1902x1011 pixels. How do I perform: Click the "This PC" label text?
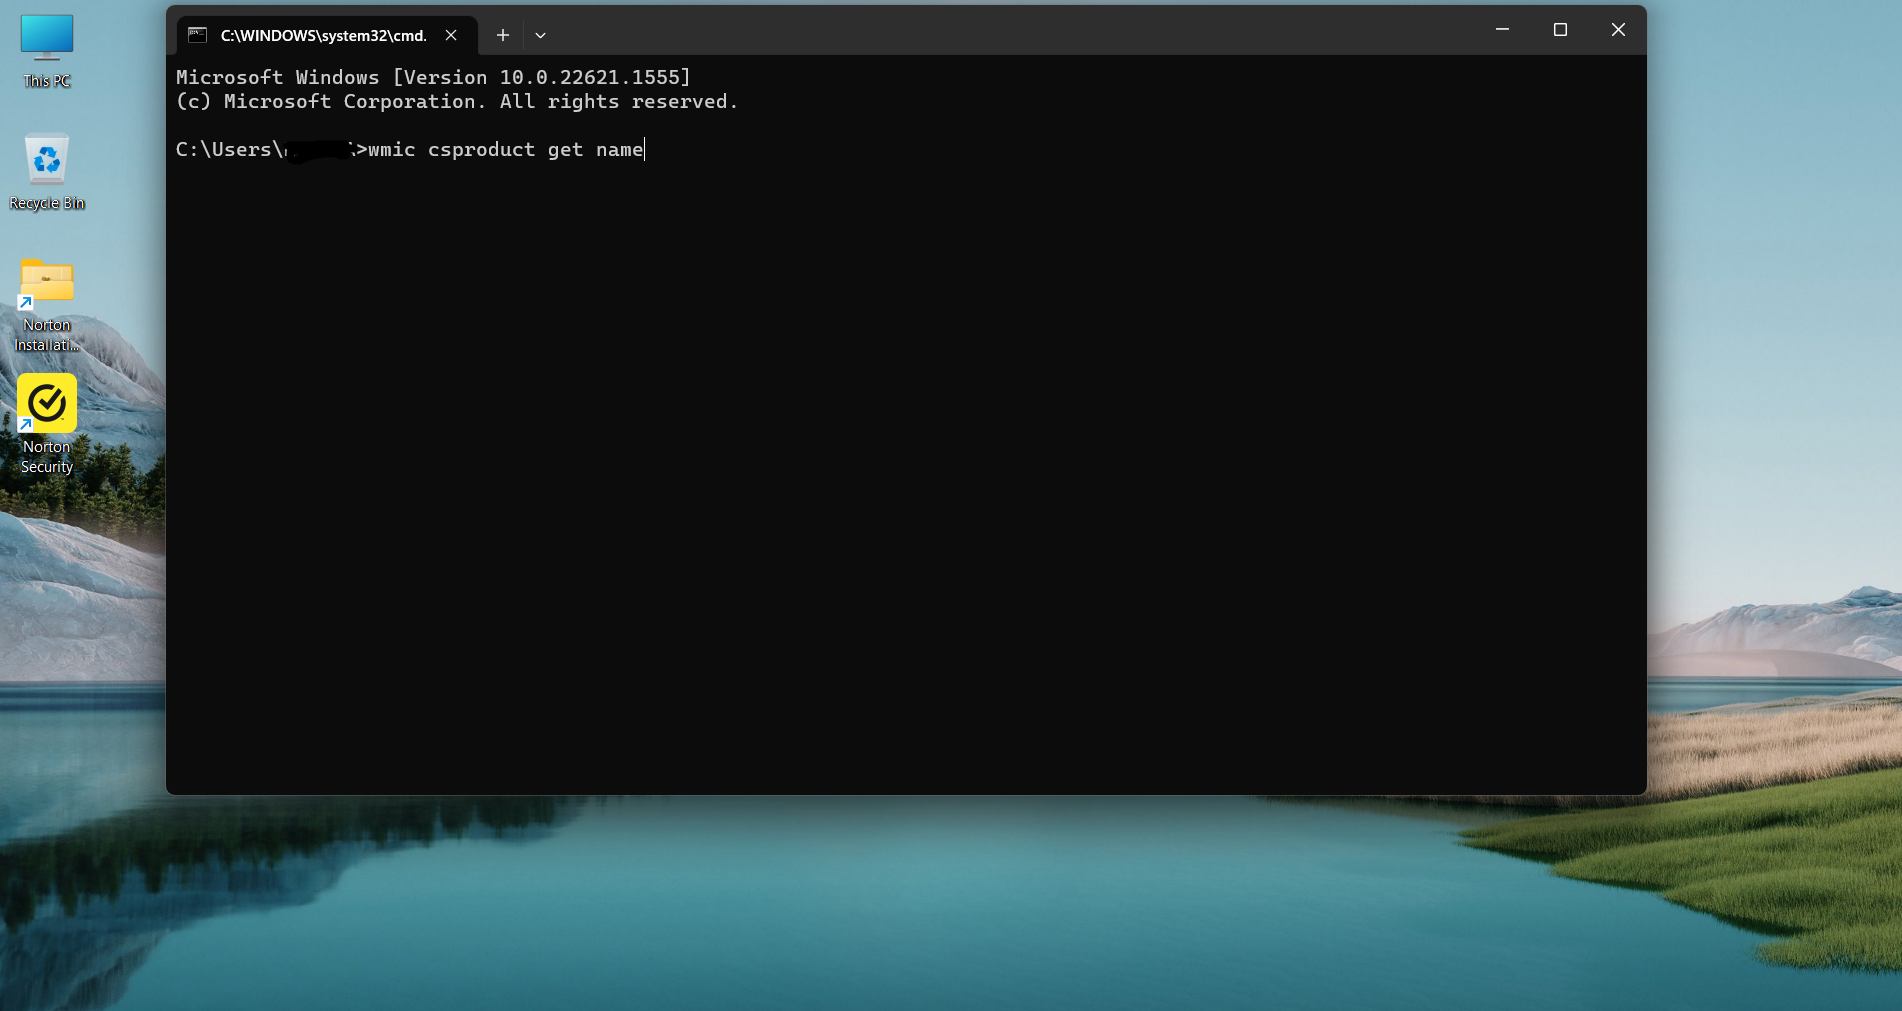(46, 81)
